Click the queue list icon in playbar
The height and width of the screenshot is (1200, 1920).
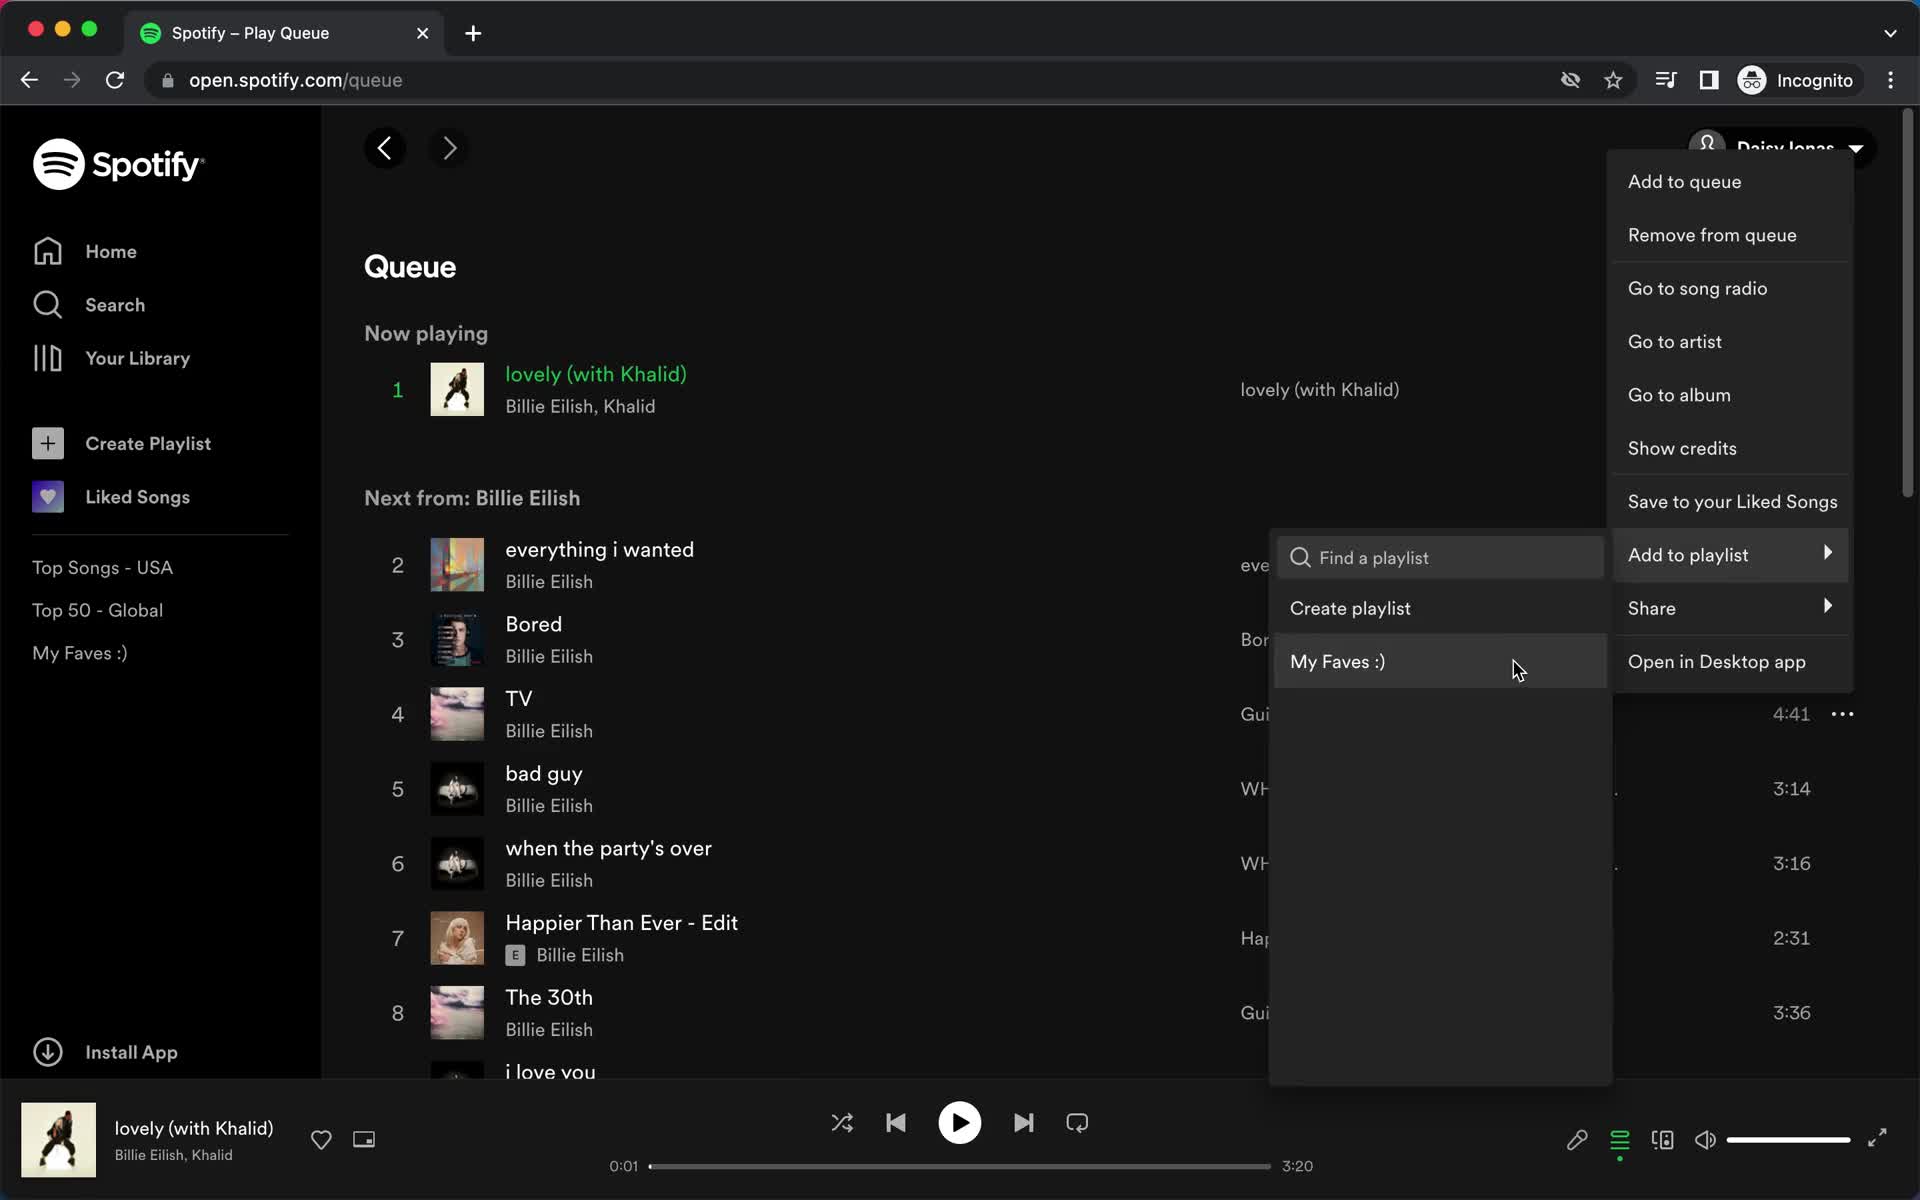[x=1619, y=1139]
